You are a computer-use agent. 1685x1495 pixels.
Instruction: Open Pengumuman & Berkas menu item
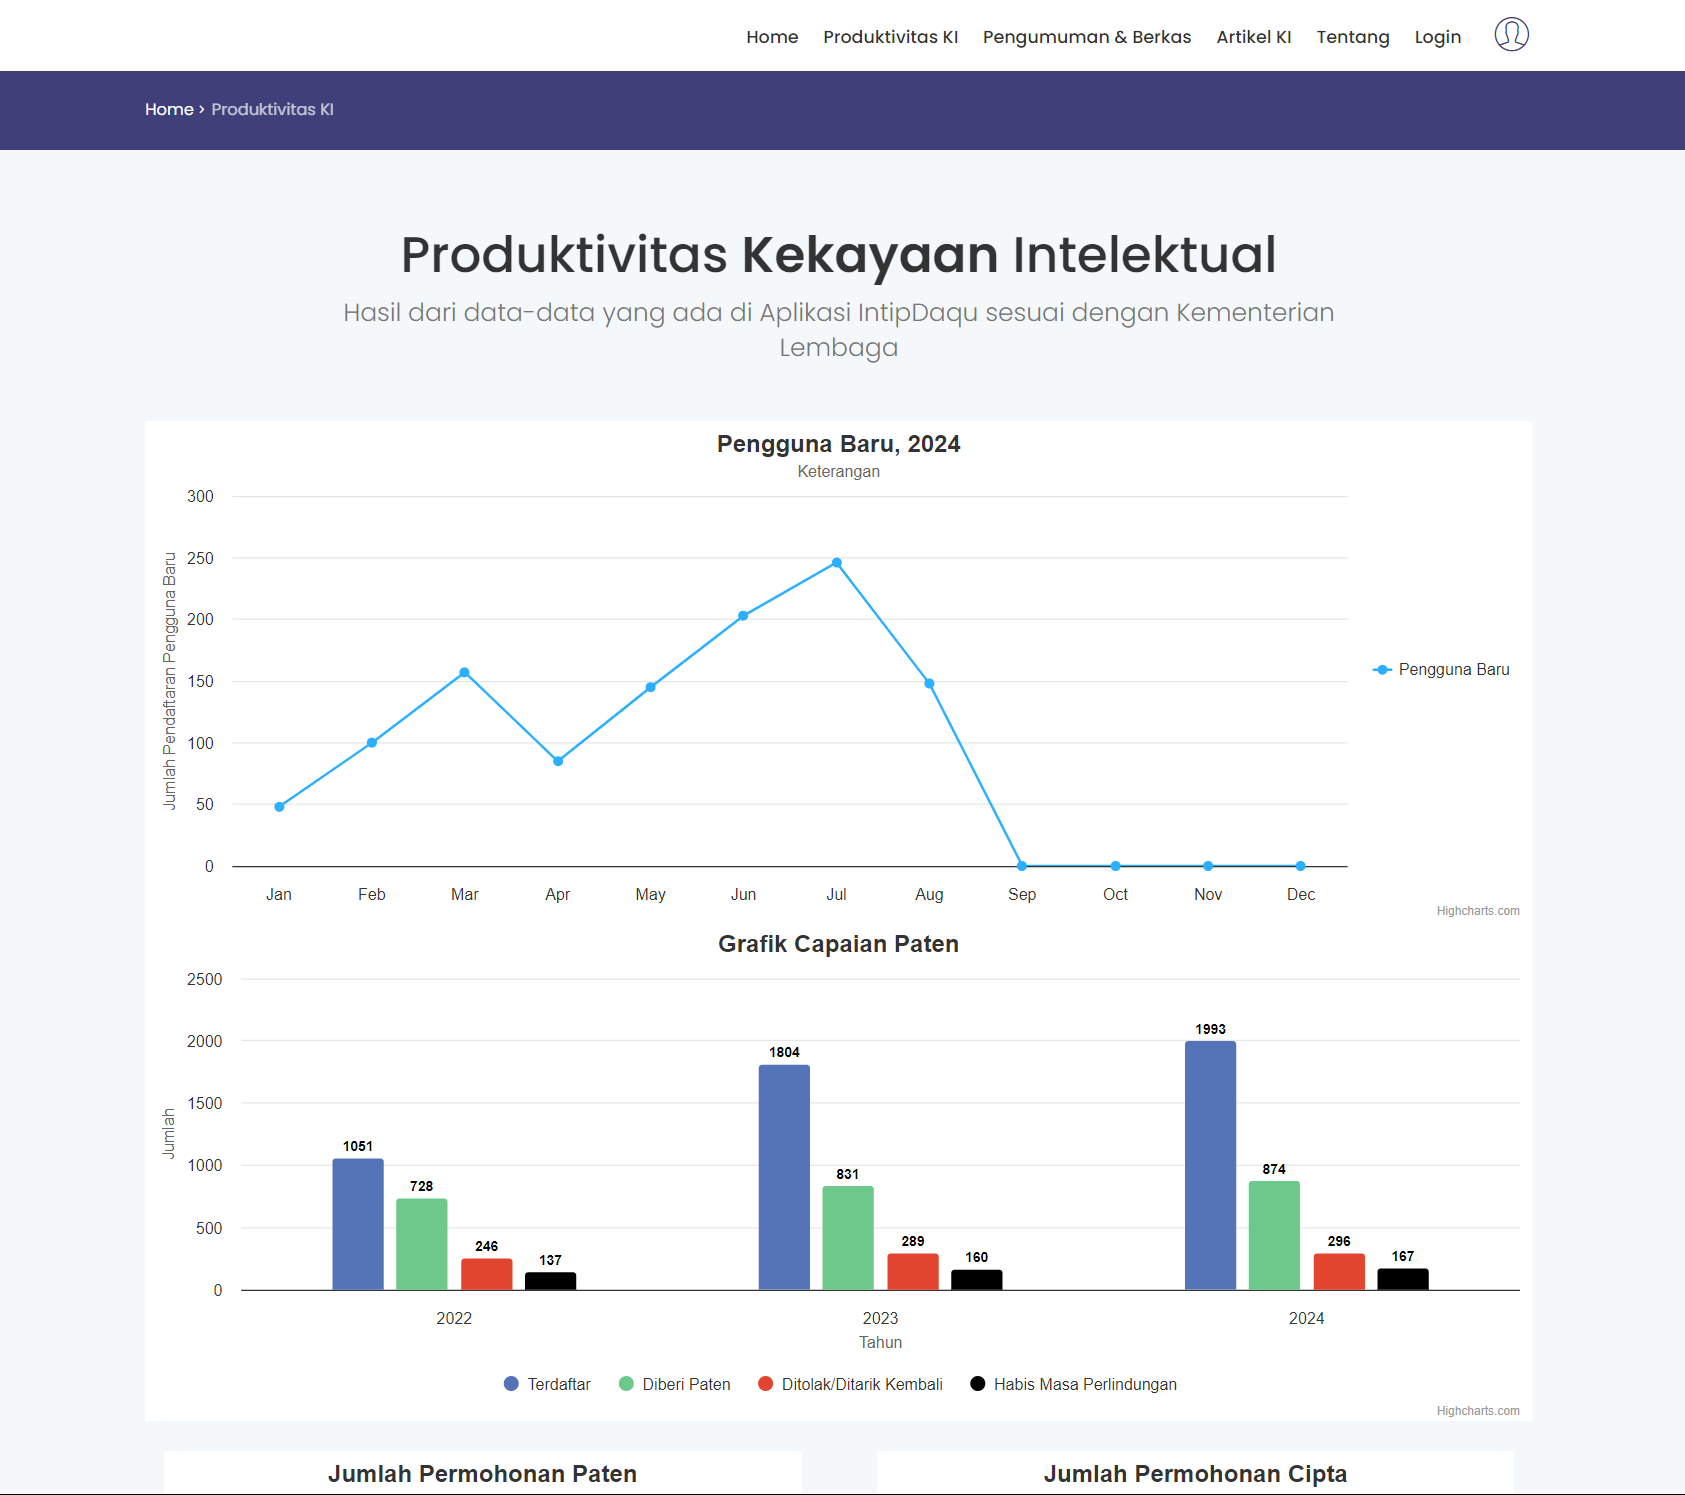1087,37
